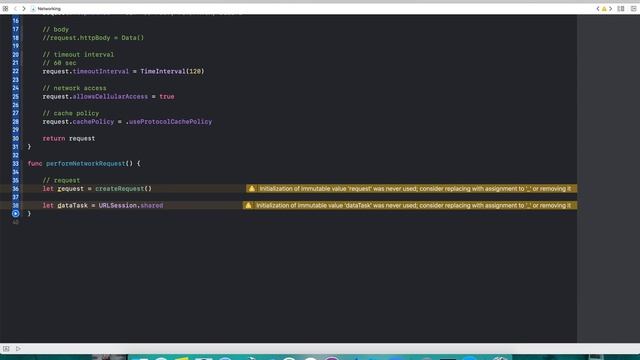Click the '// body' comment
This screenshot has height=360, width=640.
click(x=56, y=29)
